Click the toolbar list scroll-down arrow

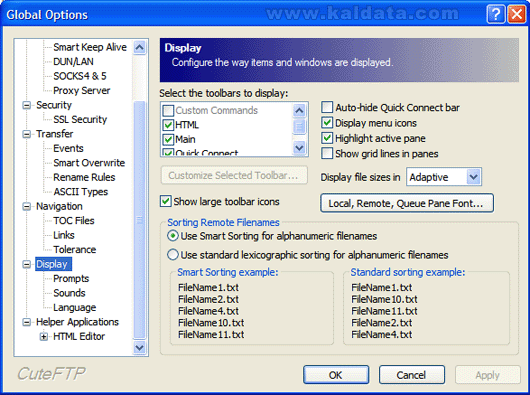[x=299, y=147]
